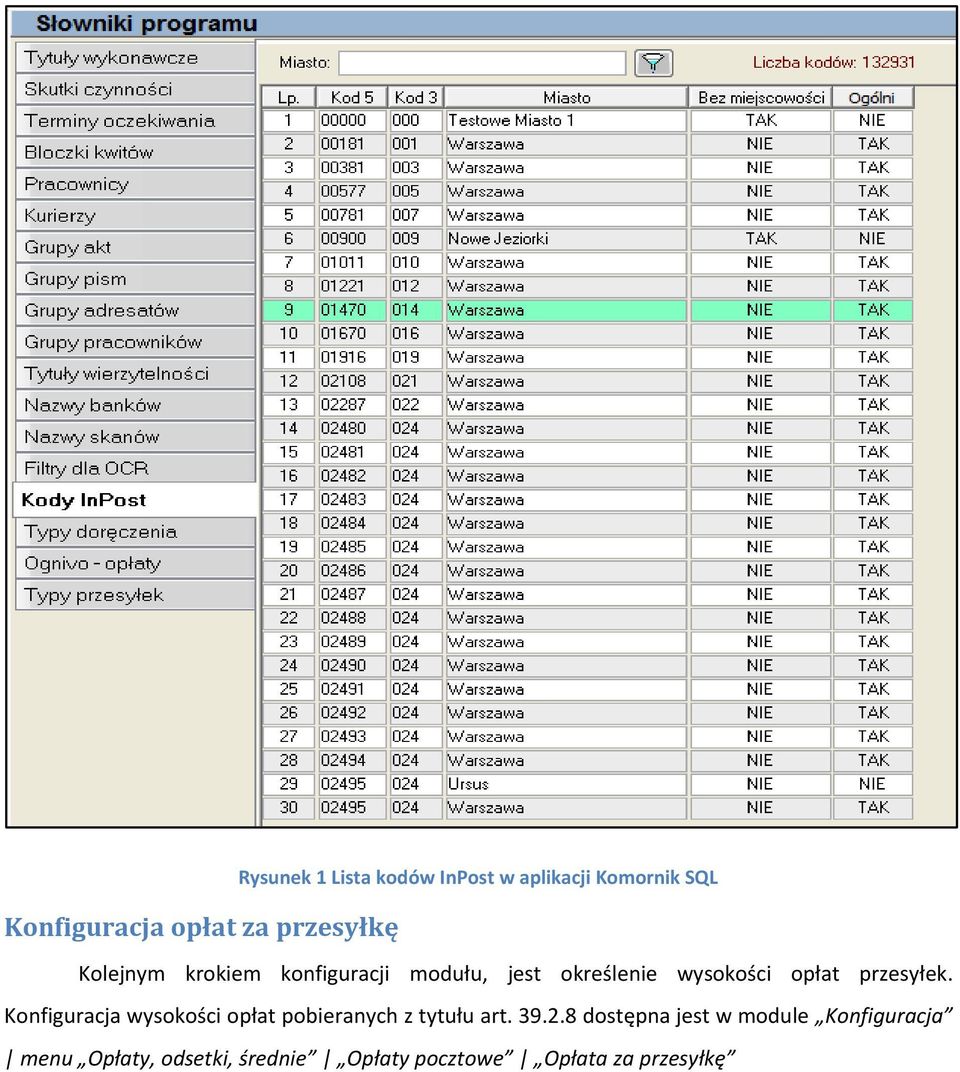
Task: Select code 02492 cell
Action: click(352, 713)
